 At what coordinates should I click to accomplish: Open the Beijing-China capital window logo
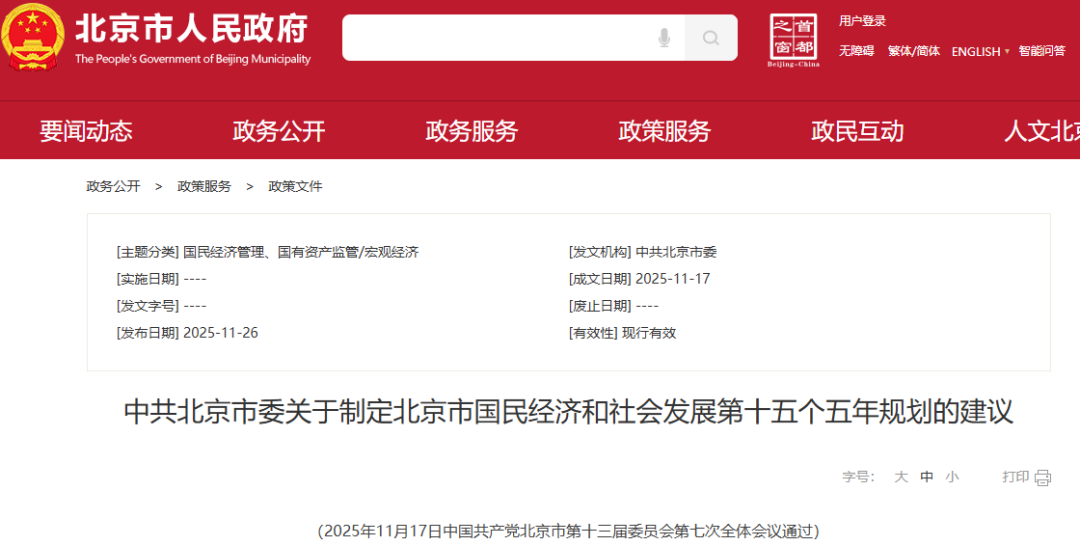793,40
